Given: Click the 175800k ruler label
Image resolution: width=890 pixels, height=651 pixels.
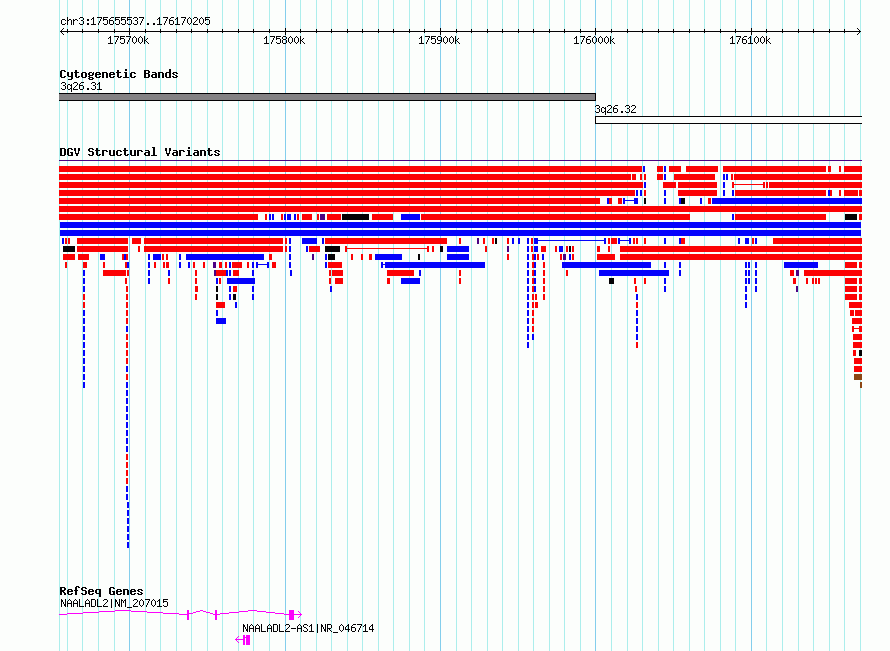Looking at the screenshot, I should pos(284,40).
